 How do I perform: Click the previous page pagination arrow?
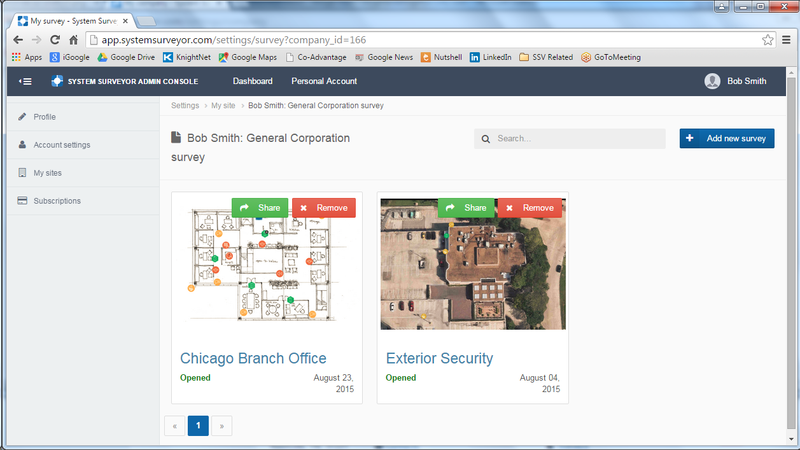click(x=174, y=426)
